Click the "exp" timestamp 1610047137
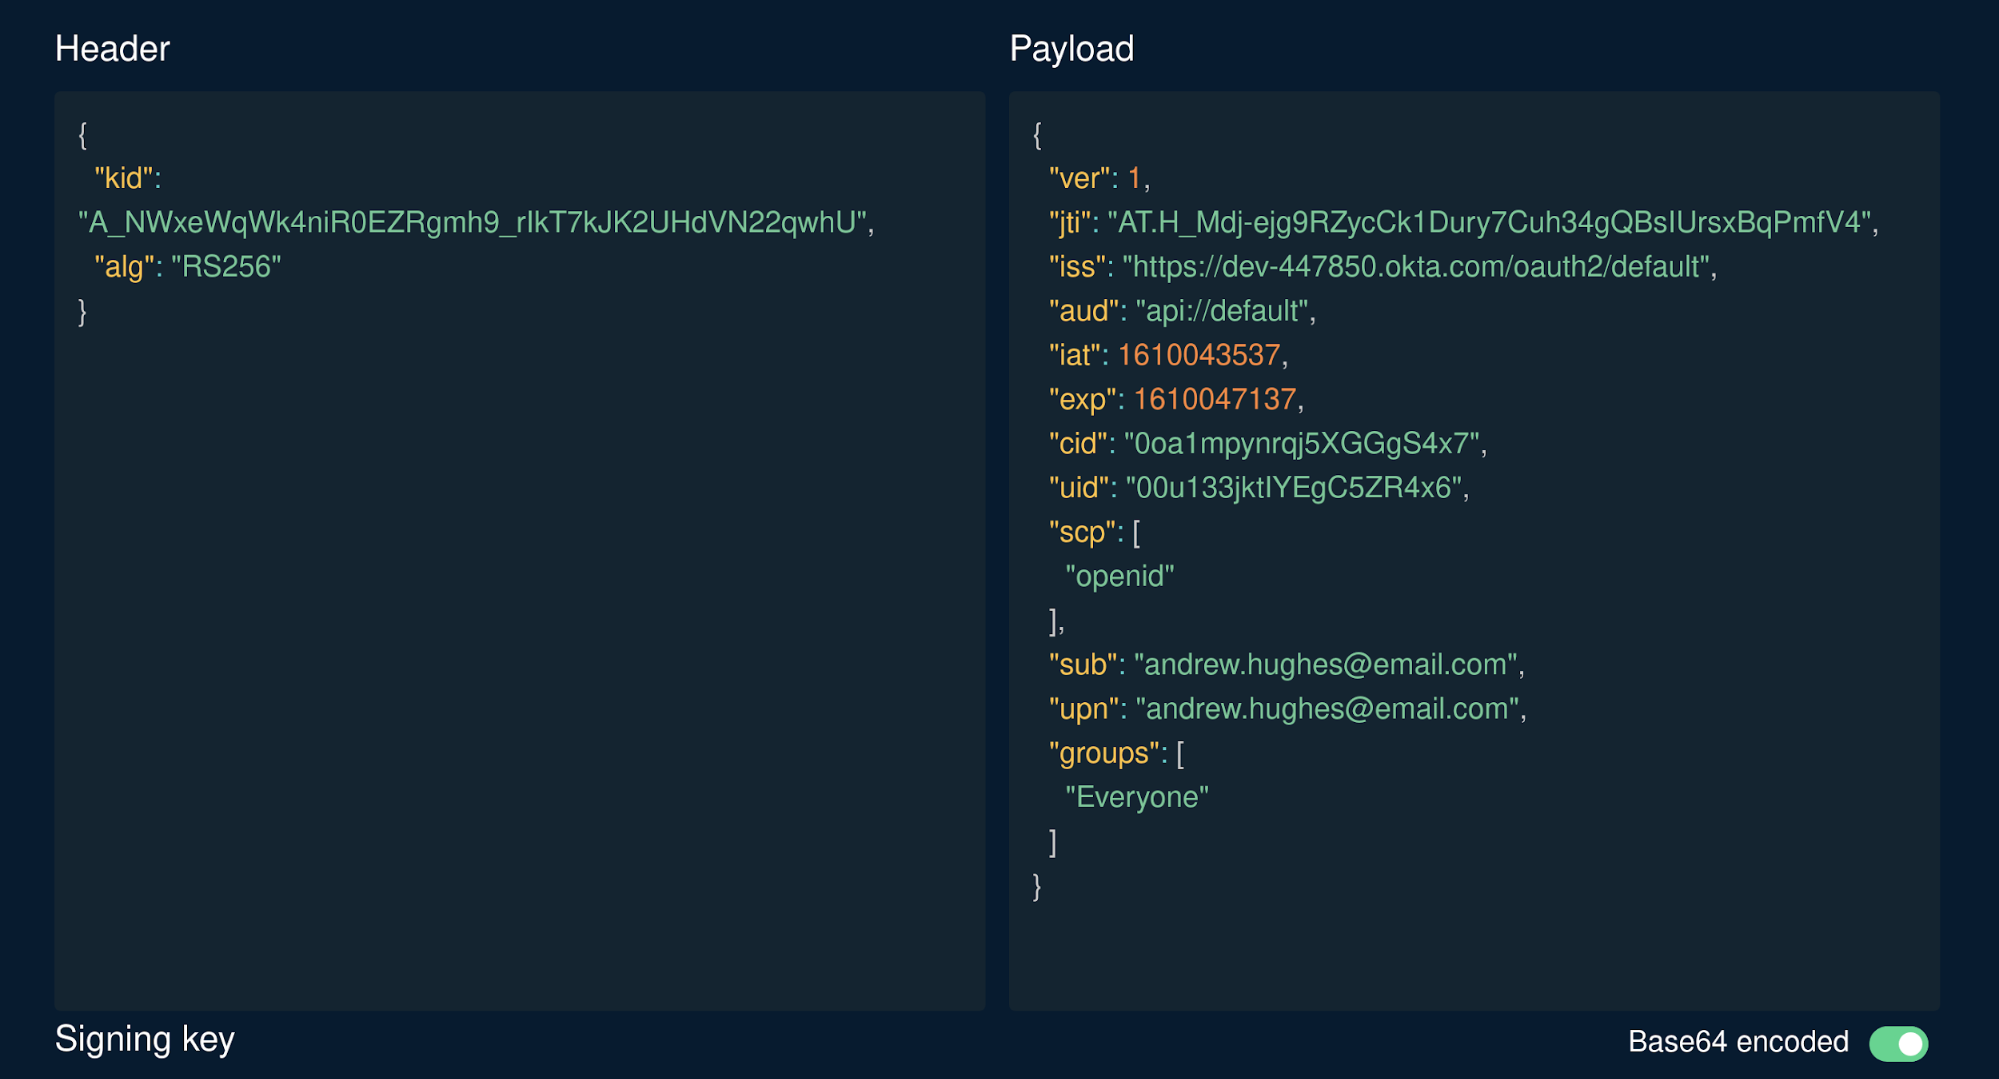This screenshot has height=1079, width=1999. (x=1214, y=399)
